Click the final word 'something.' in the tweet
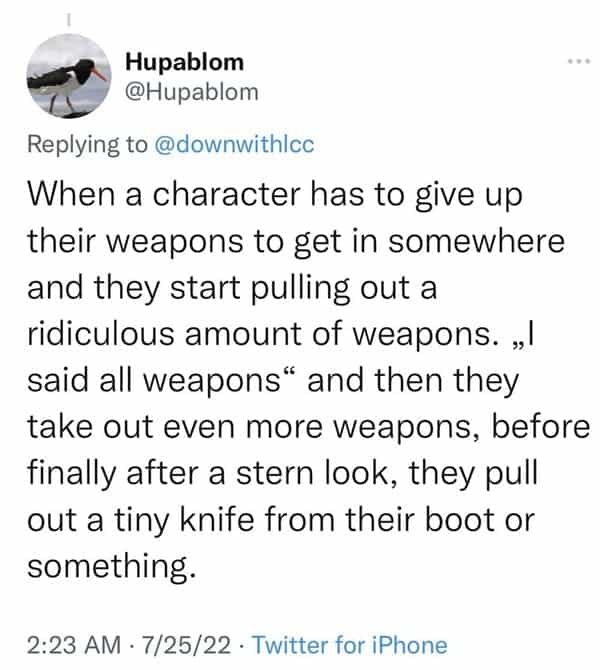The image size is (600, 670). pos(112,567)
